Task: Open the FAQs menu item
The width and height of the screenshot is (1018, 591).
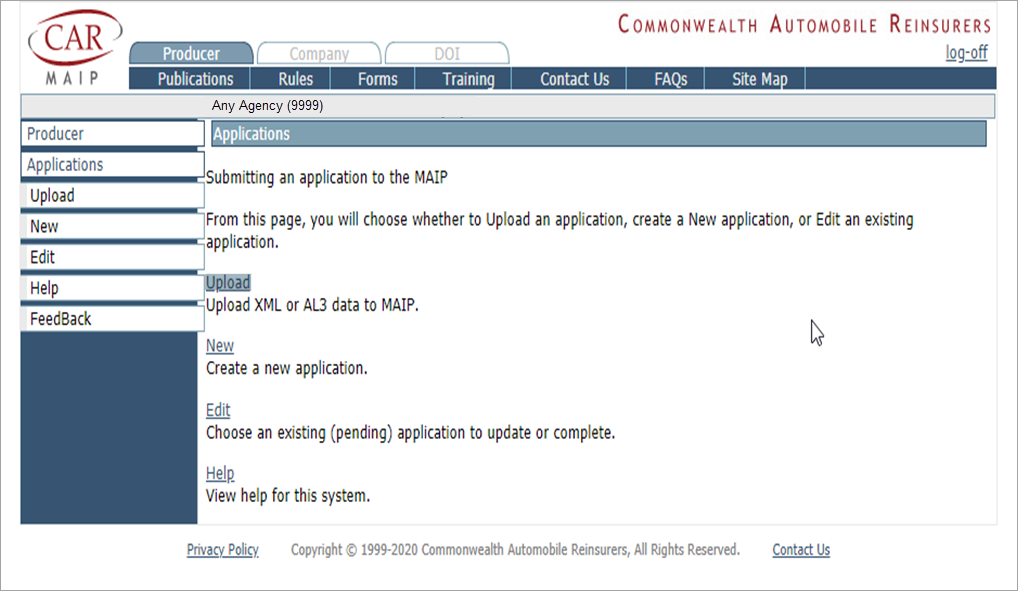Action: coord(670,79)
